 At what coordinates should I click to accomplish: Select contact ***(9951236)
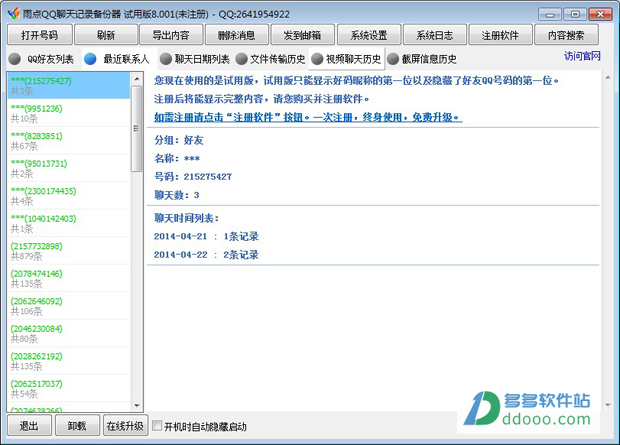(x=69, y=113)
